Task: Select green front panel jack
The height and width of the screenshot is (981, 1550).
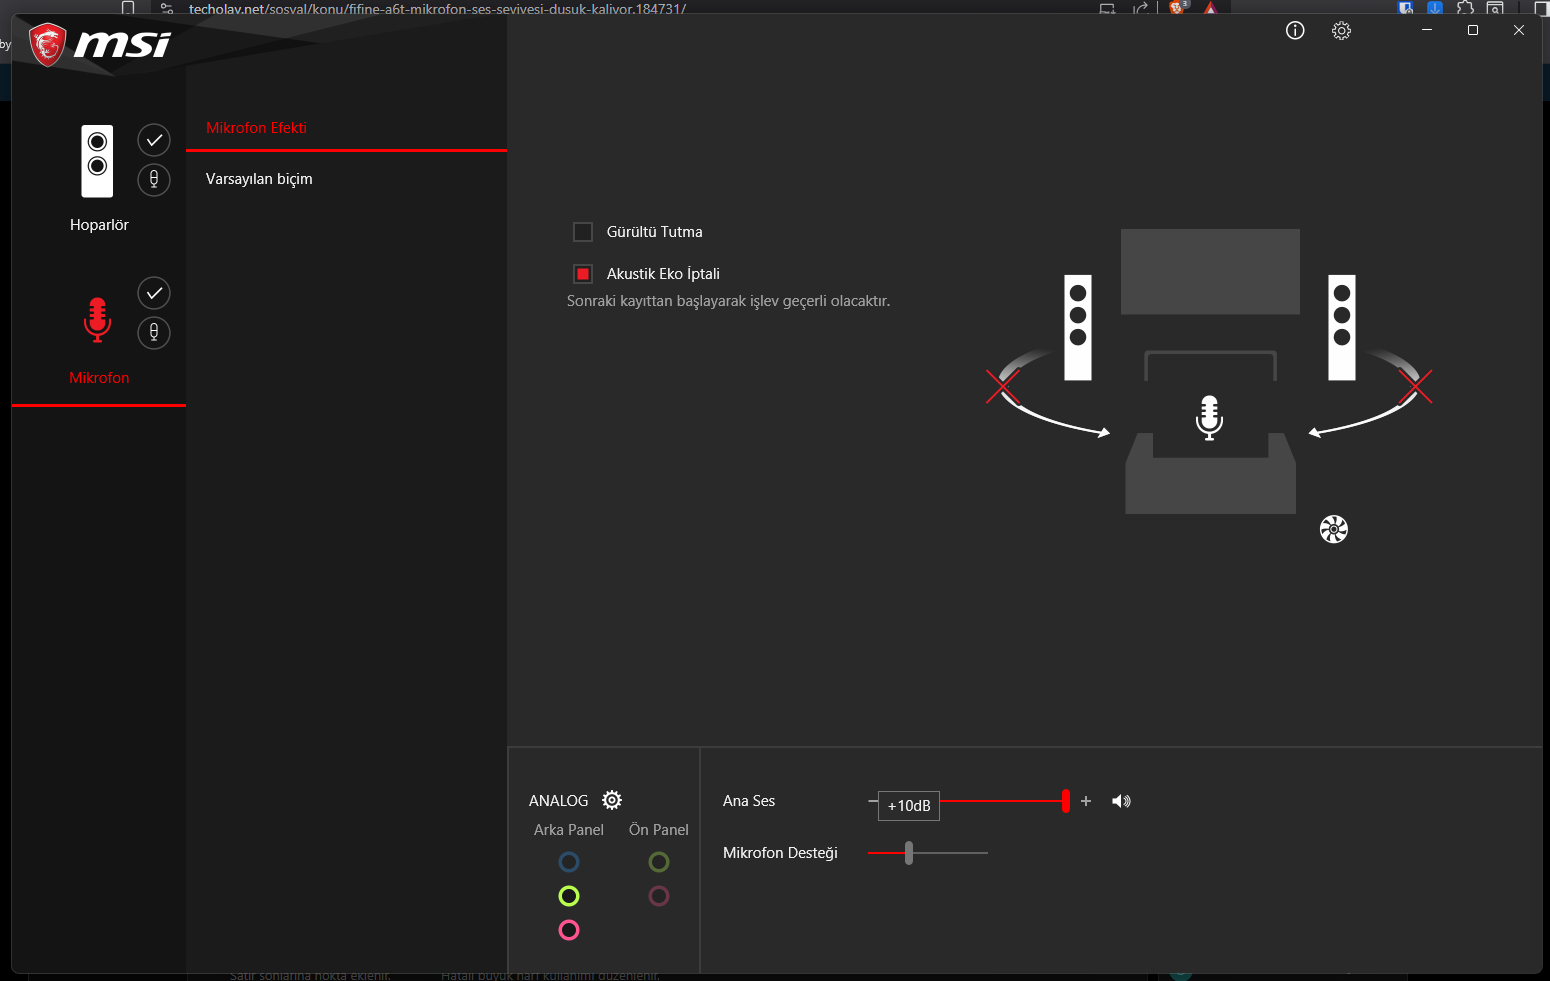Action: 659,862
